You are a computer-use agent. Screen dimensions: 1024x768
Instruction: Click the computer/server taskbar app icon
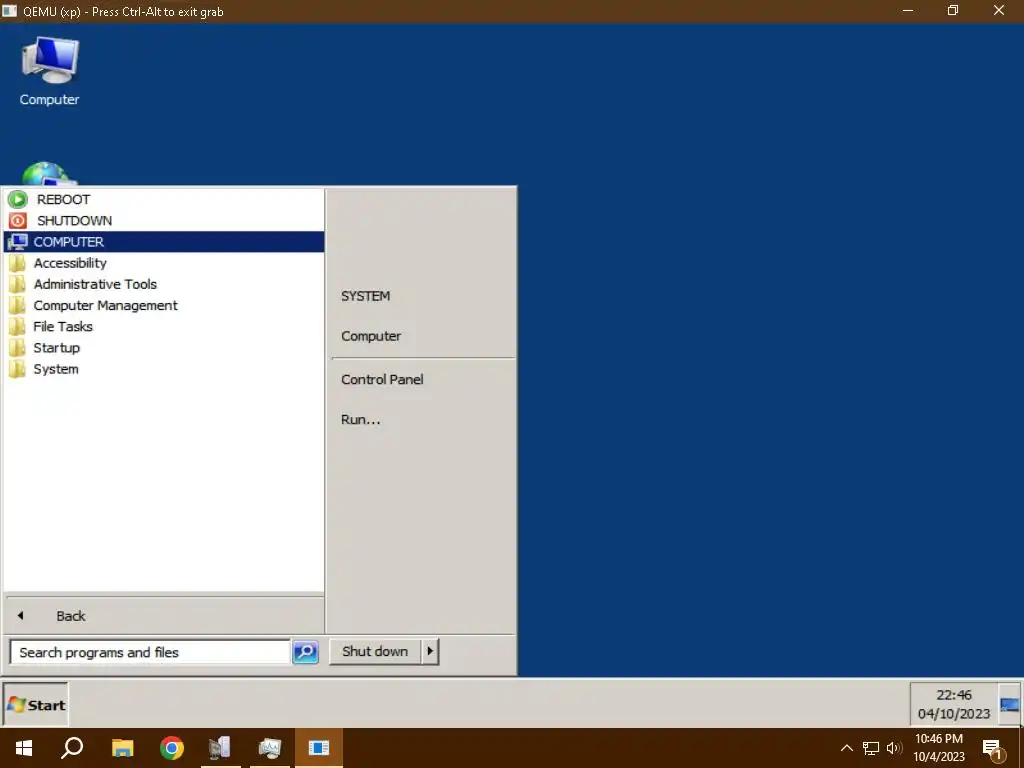(x=220, y=748)
